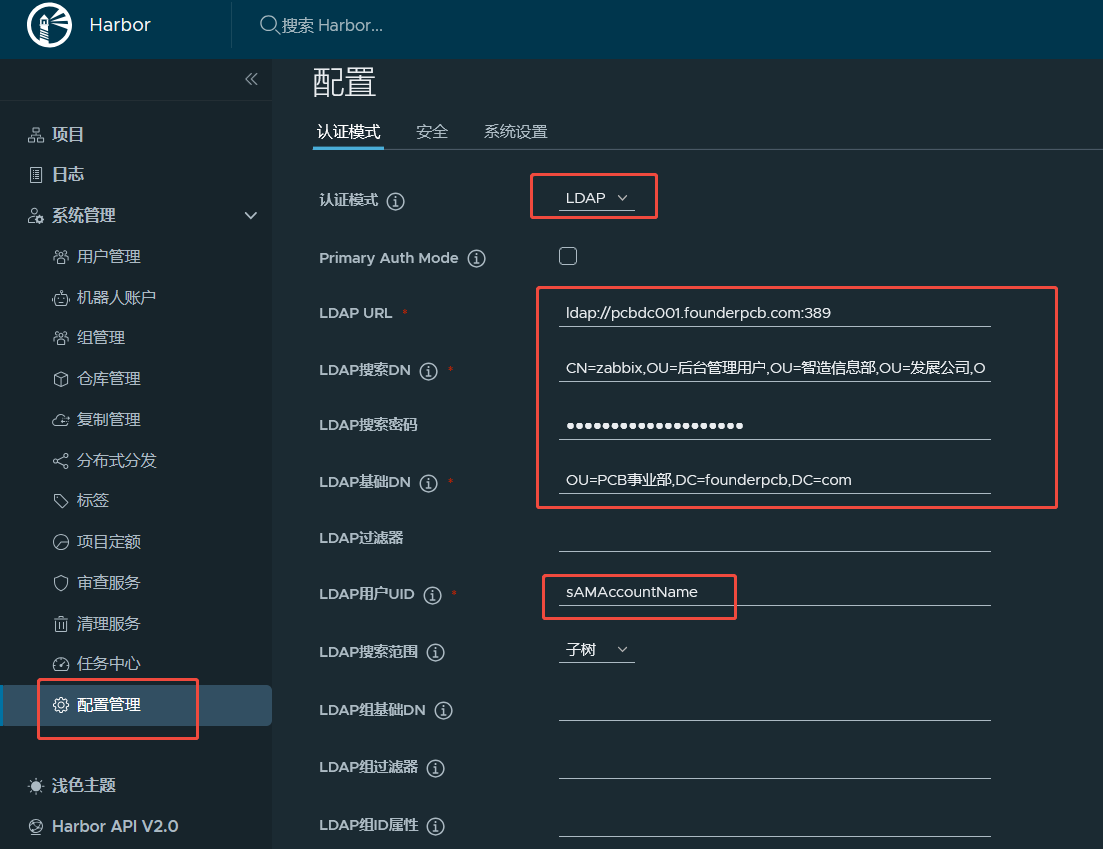Open 项目 in the sidebar

[x=68, y=135]
